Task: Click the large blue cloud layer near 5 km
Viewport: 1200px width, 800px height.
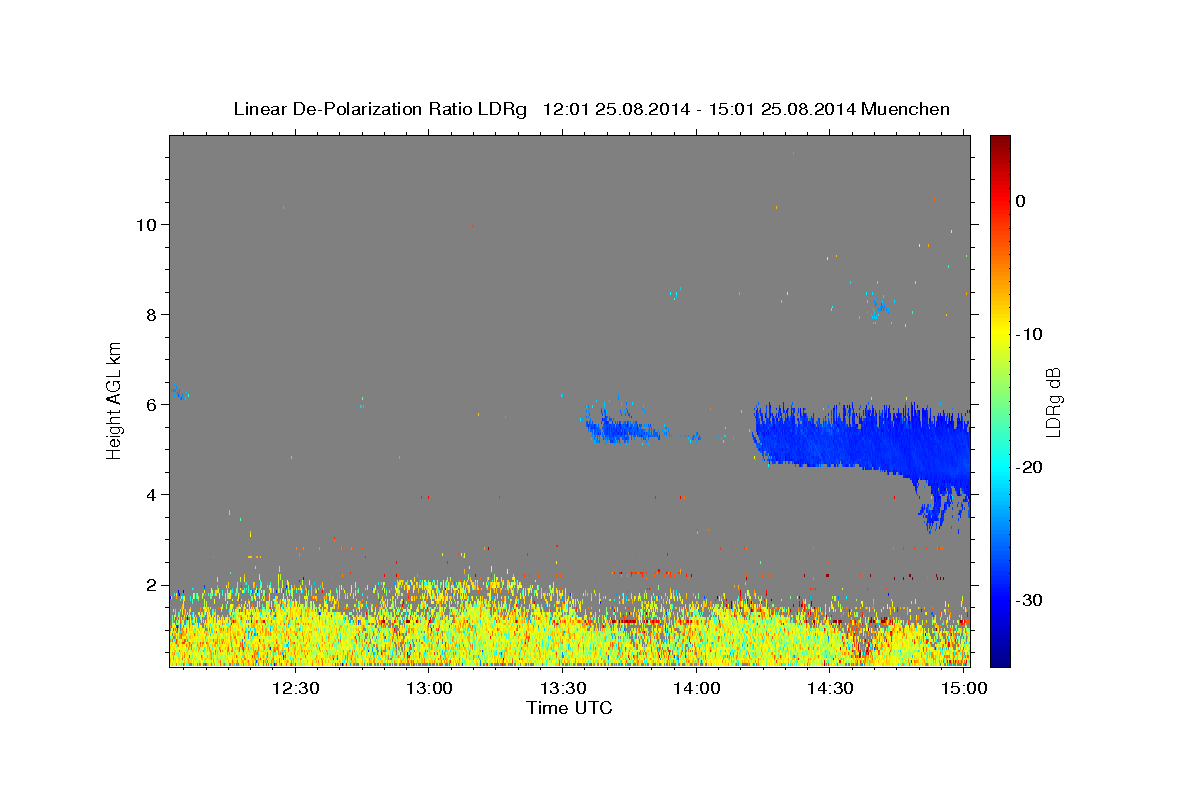Action: pos(860,440)
